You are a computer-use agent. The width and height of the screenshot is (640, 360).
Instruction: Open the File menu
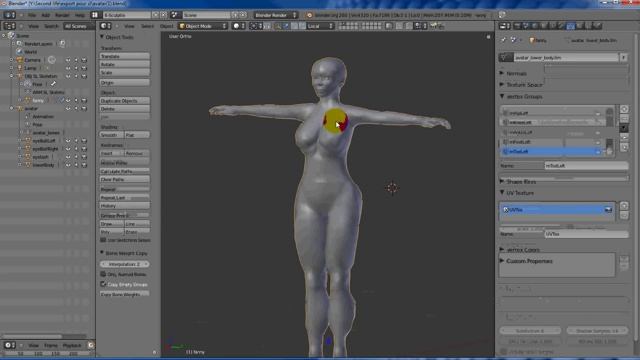pyautogui.click(x=32, y=15)
